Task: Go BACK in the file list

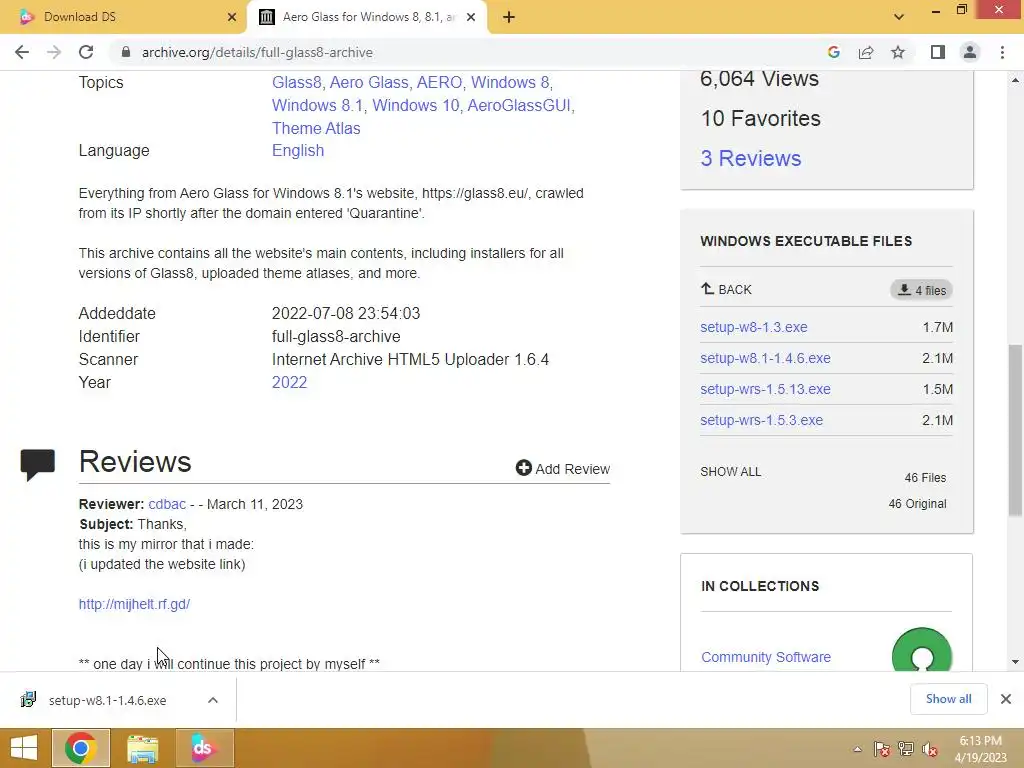Action: (x=726, y=289)
